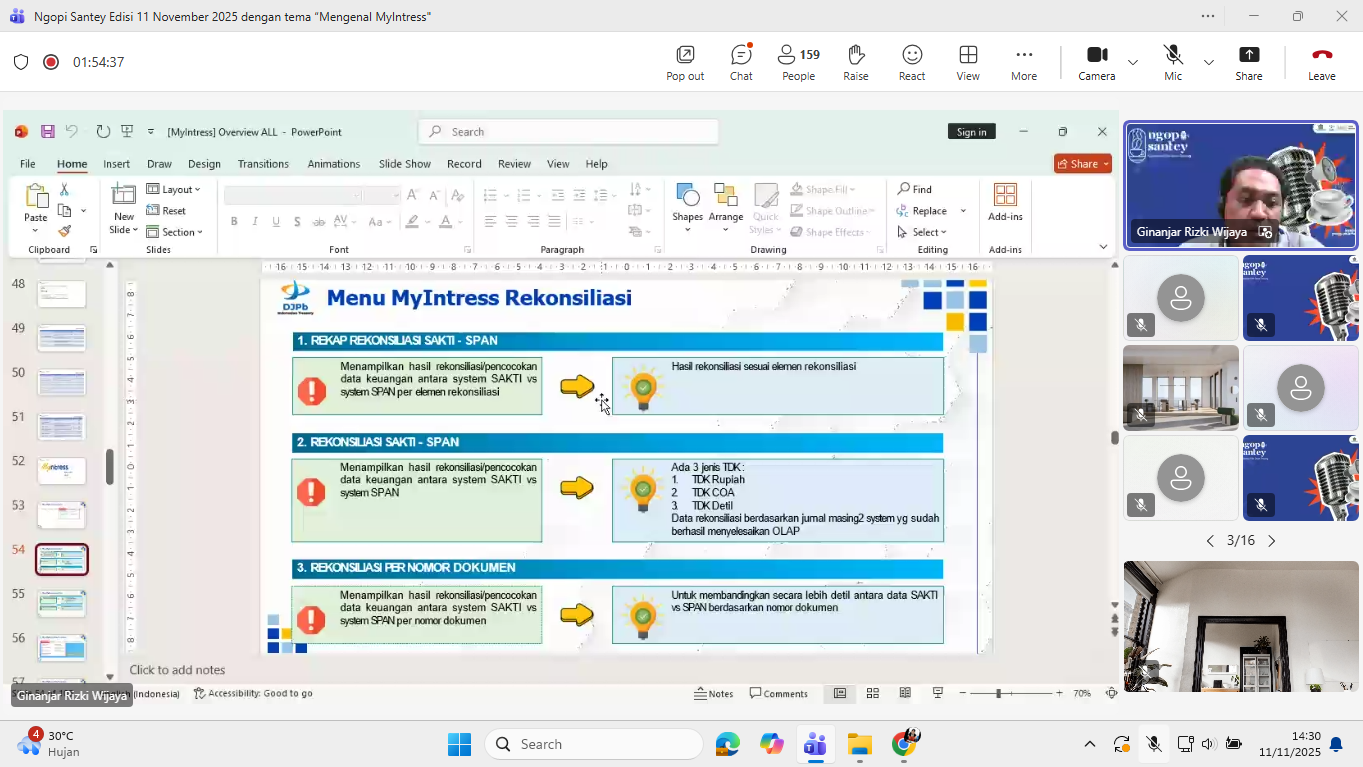Show hidden system tray icons chevron
This screenshot has width=1363, height=767.
tap(1089, 744)
